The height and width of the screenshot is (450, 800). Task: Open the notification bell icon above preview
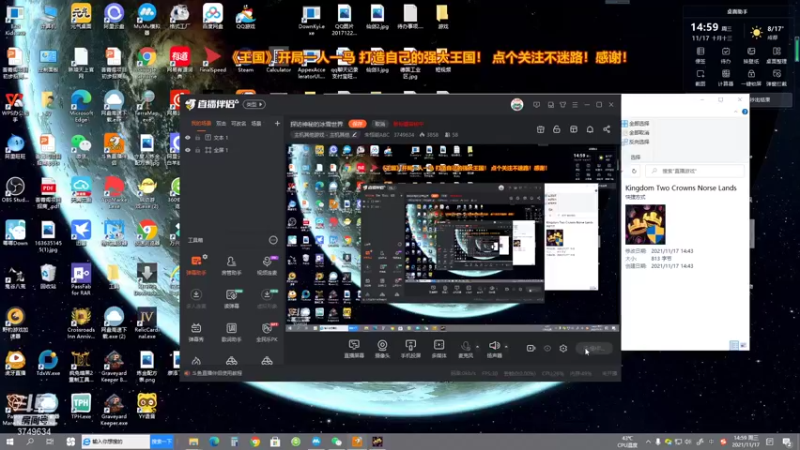tap(590, 130)
